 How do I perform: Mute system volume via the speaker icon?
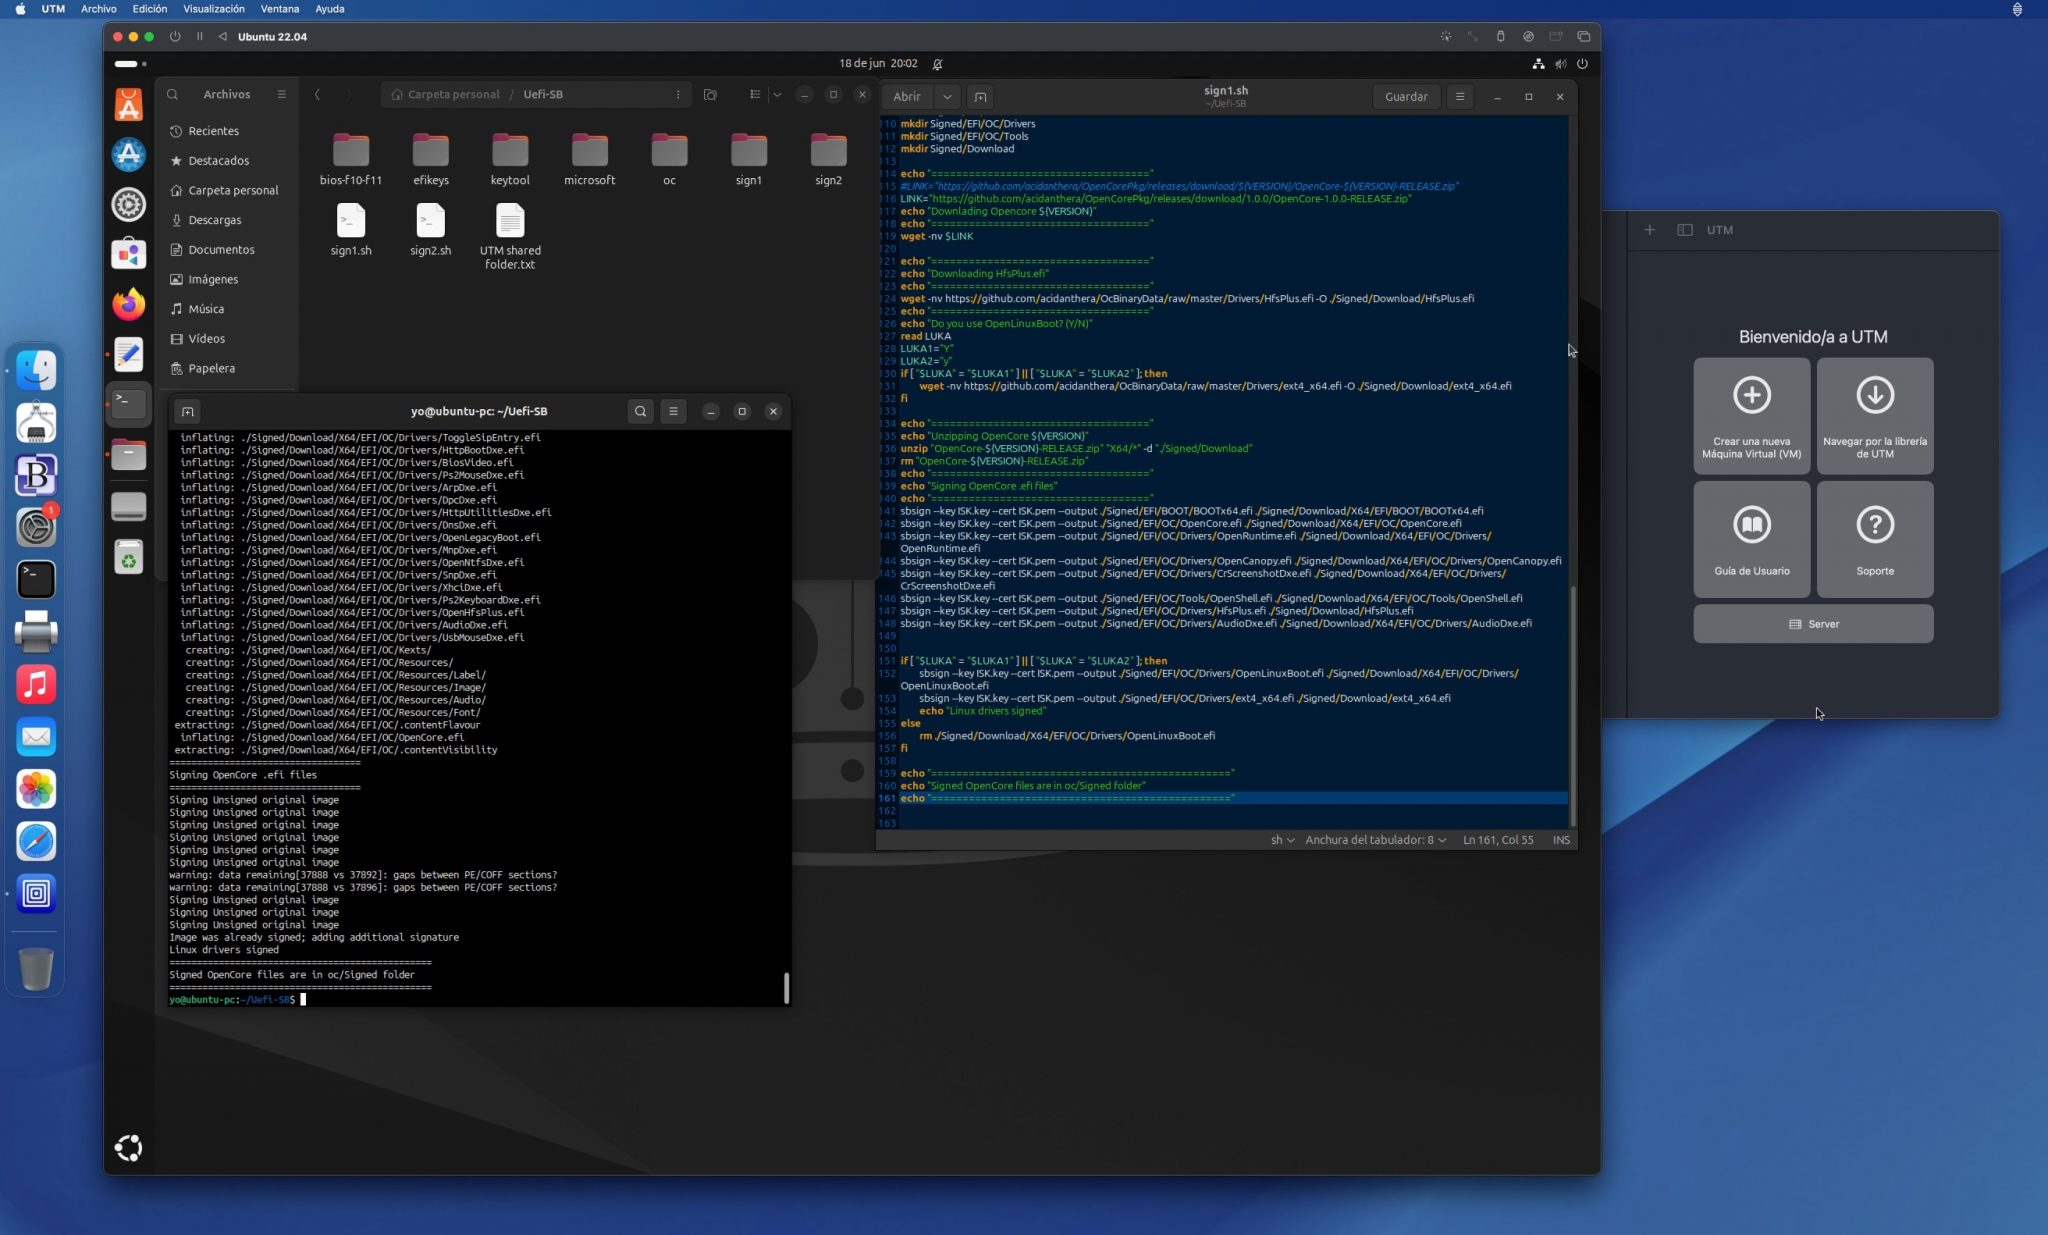click(1561, 63)
